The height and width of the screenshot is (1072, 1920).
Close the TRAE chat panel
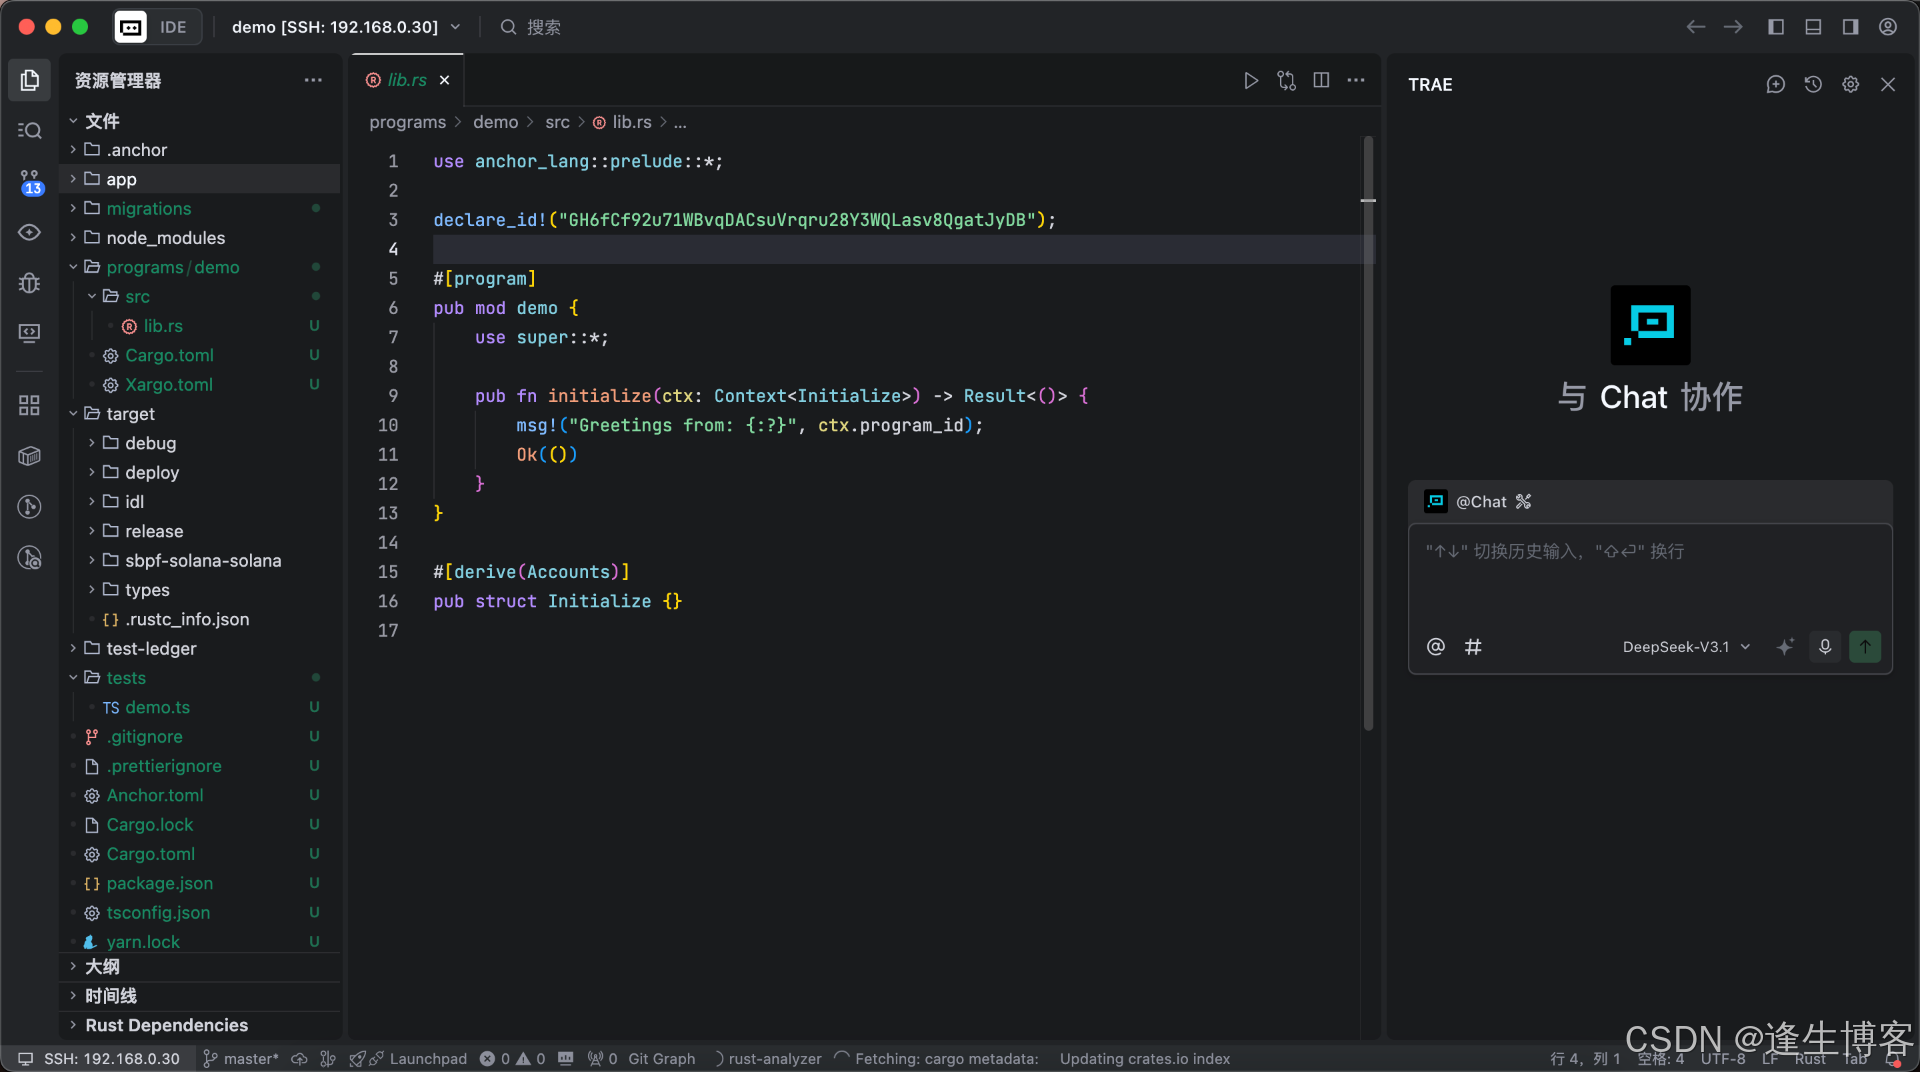(1888, 85)
